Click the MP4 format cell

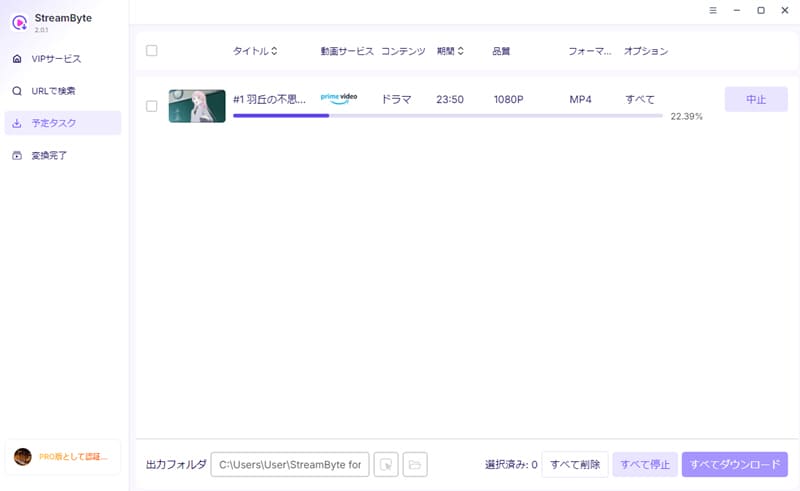(x=580, y=99)
